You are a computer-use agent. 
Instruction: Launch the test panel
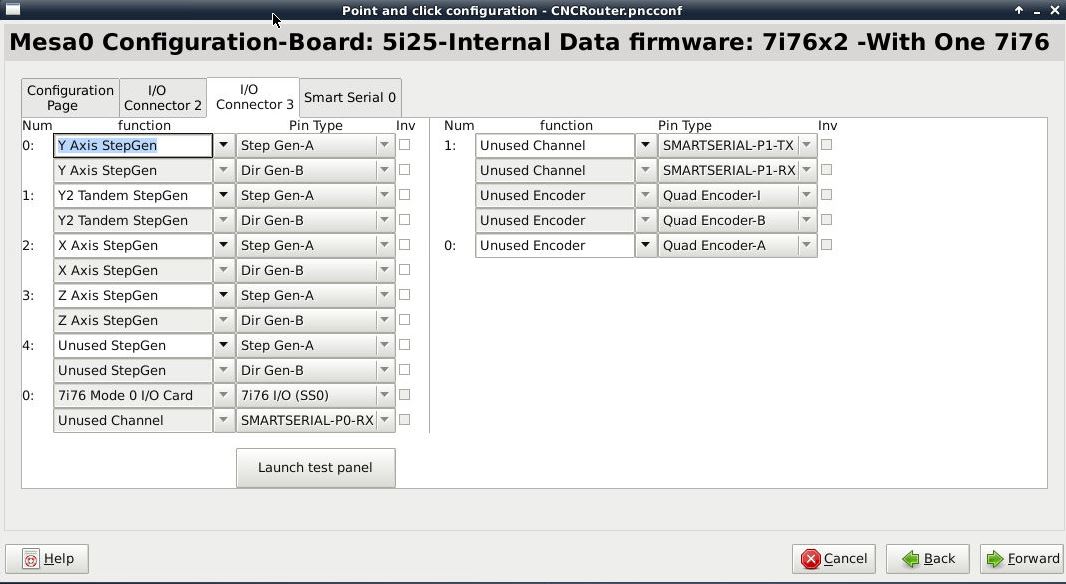[315, 468]
